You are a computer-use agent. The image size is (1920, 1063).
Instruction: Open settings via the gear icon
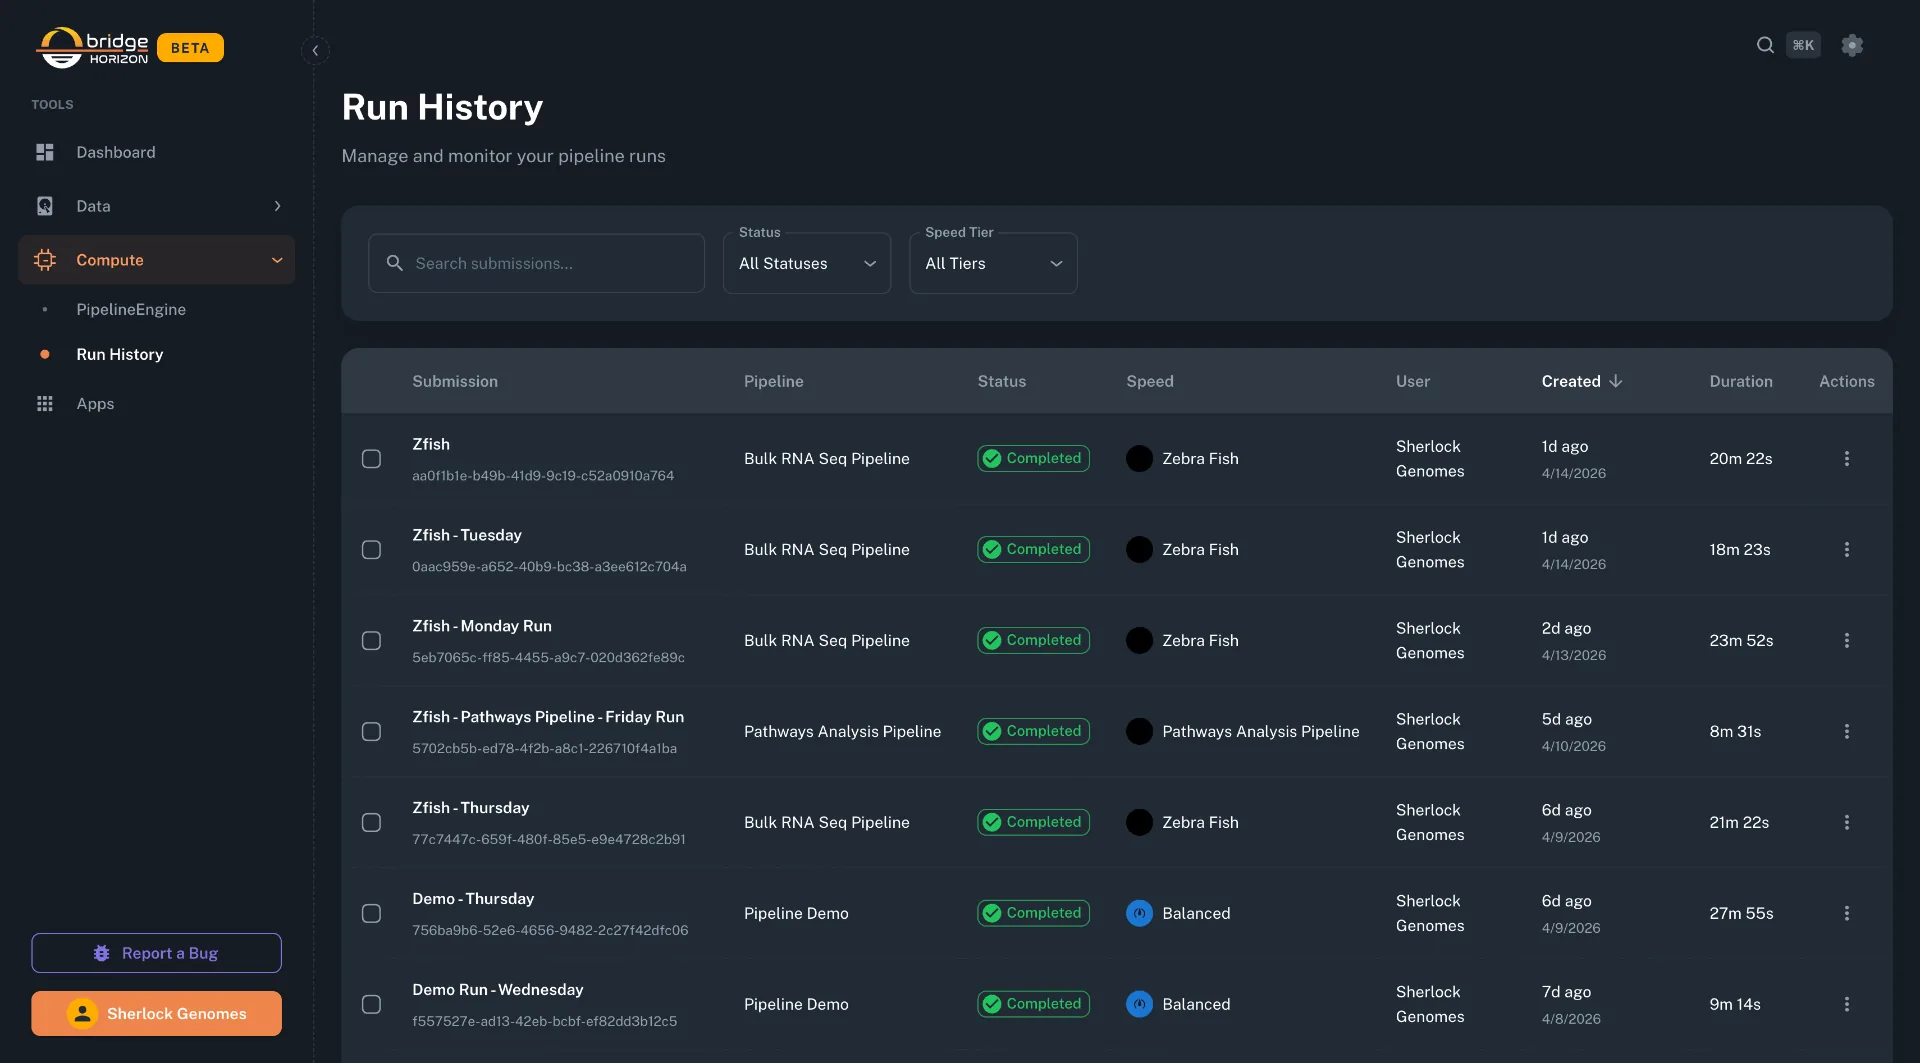pos(1852,45)
